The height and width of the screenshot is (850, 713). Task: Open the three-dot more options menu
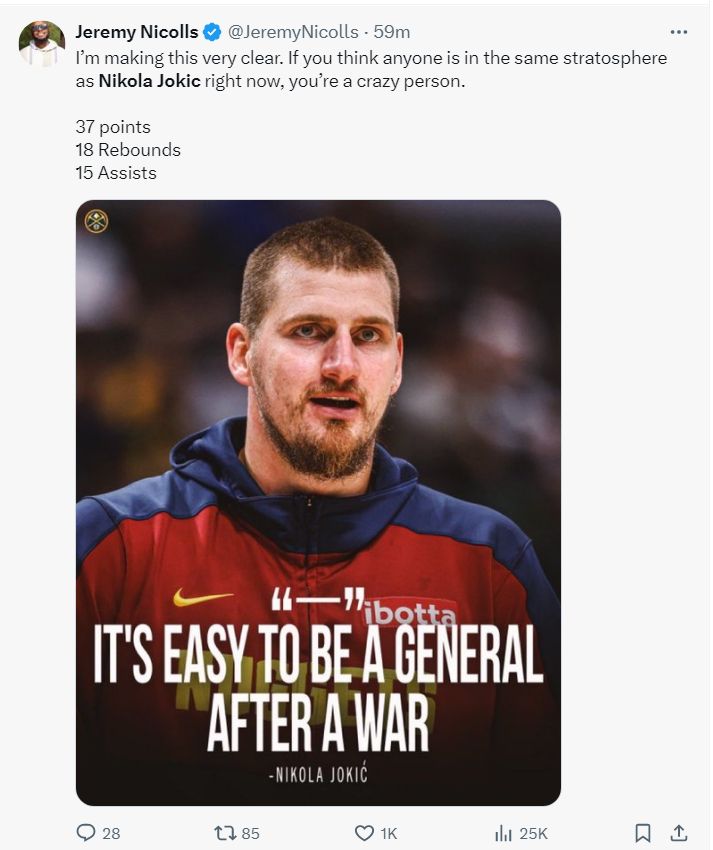click(x=678, y=32)
